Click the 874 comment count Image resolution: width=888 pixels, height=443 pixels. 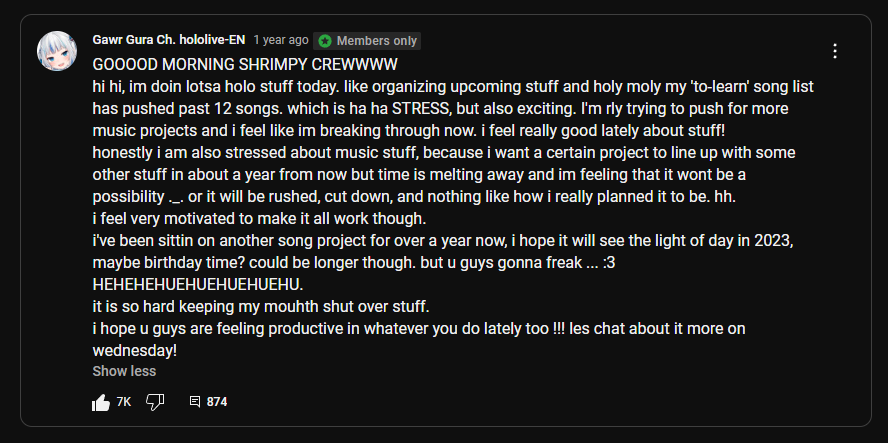tap(217, 402)
